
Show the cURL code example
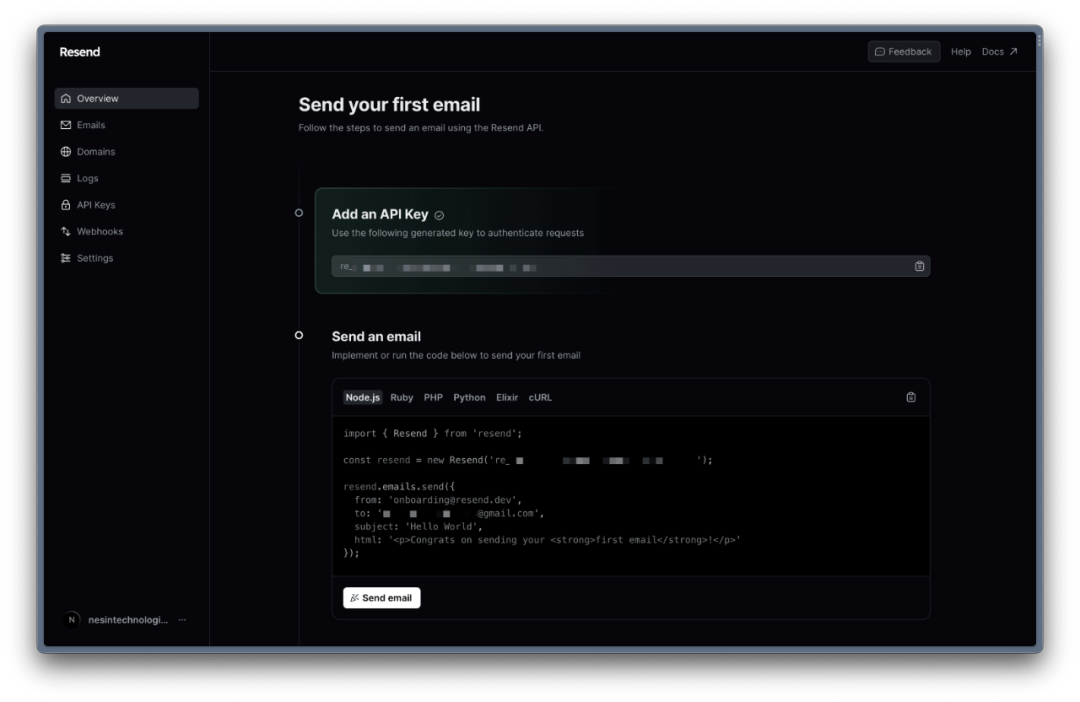click(540, 398)
